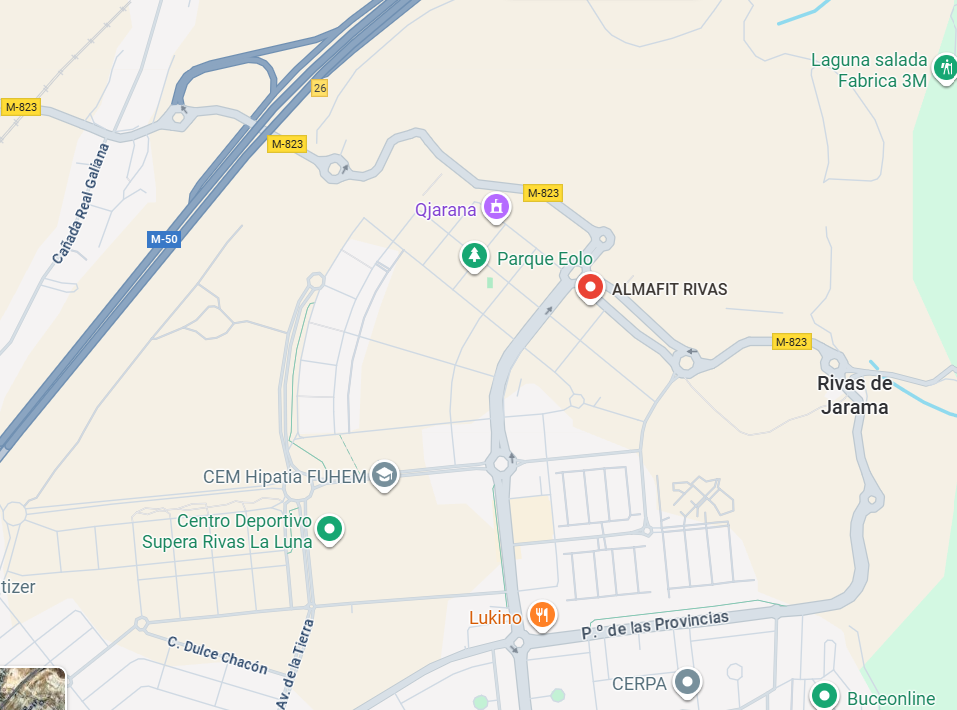Screen dimensions: 957x710
Task: Select the blue M-50 highway shield
Action: coord(164,239)
